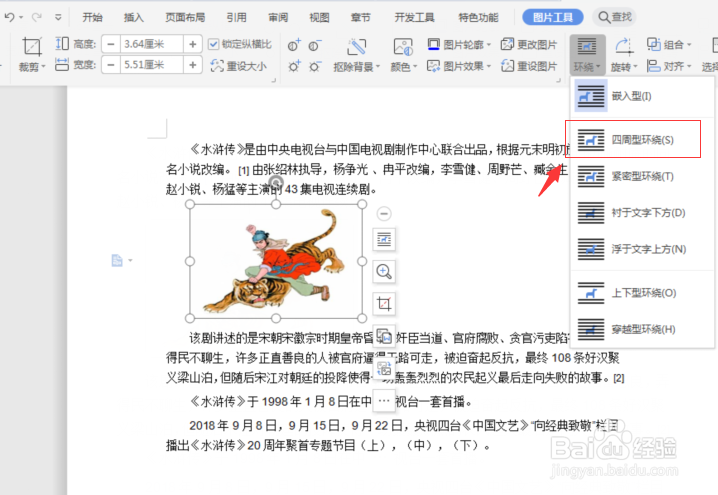Click the 重设大小 button
The width and height of the screenshot is (718, 495).
coord(238,66)
